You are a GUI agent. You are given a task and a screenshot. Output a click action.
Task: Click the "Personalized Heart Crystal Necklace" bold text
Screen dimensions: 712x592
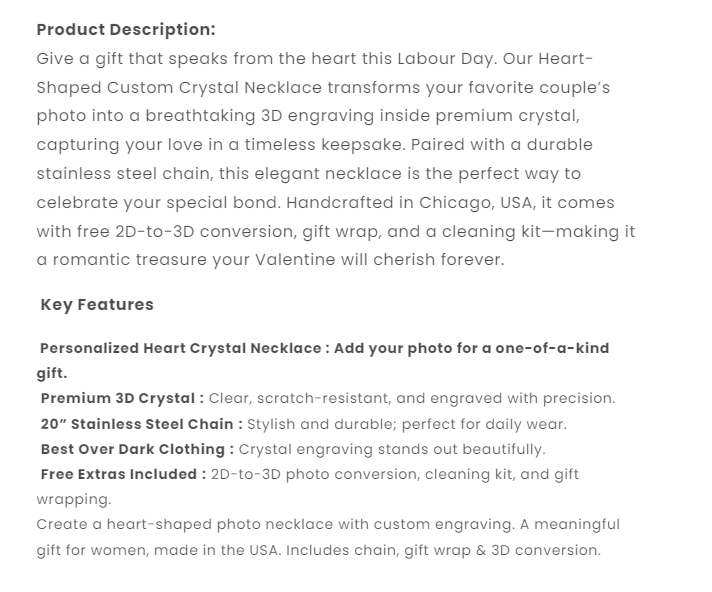(180, 348)
